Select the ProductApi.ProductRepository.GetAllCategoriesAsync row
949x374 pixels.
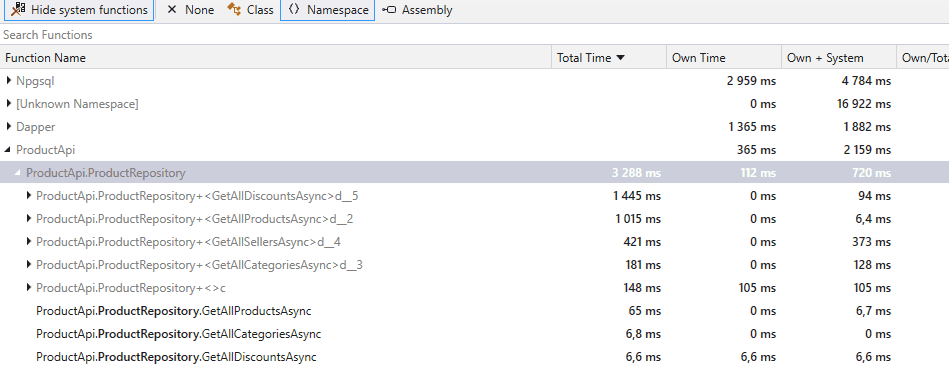(x=474, y=334)
